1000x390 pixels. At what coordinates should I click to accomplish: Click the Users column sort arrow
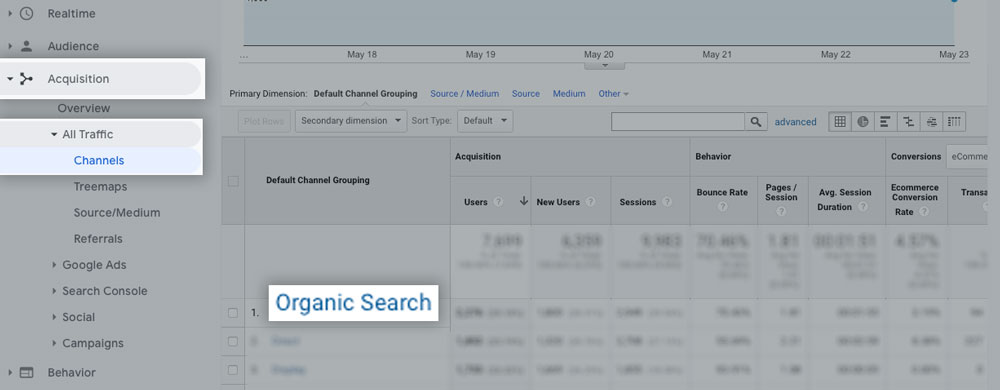coord(524,201)
